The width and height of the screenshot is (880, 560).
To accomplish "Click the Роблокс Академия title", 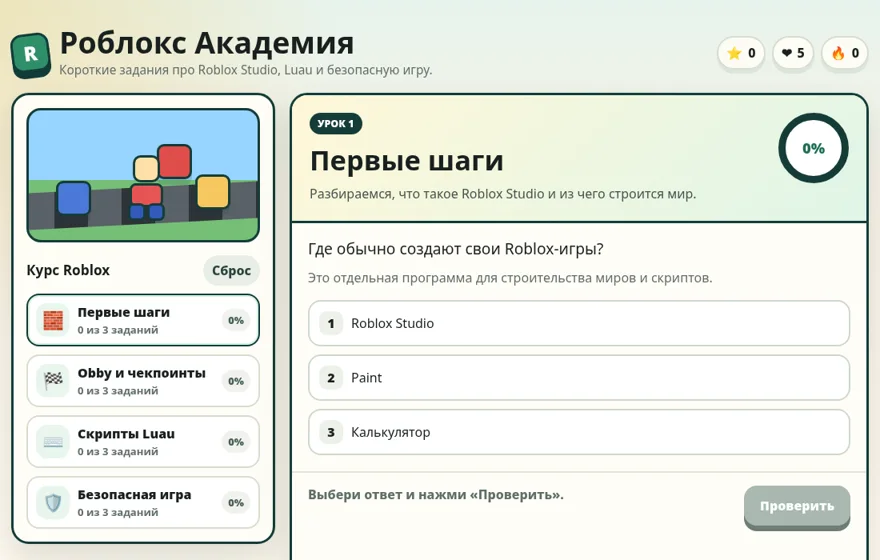I will [x=207, y=43].
